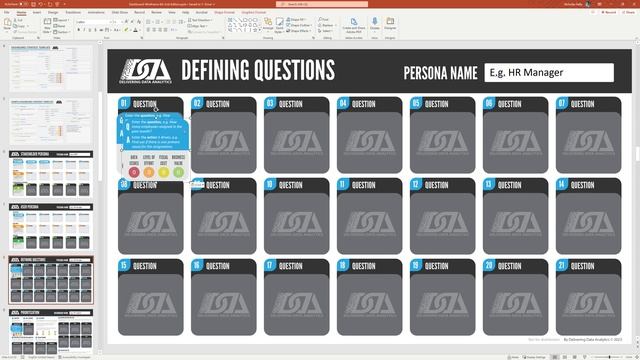
Task: Open the Slide Show tab
Action: pos(120,12)
